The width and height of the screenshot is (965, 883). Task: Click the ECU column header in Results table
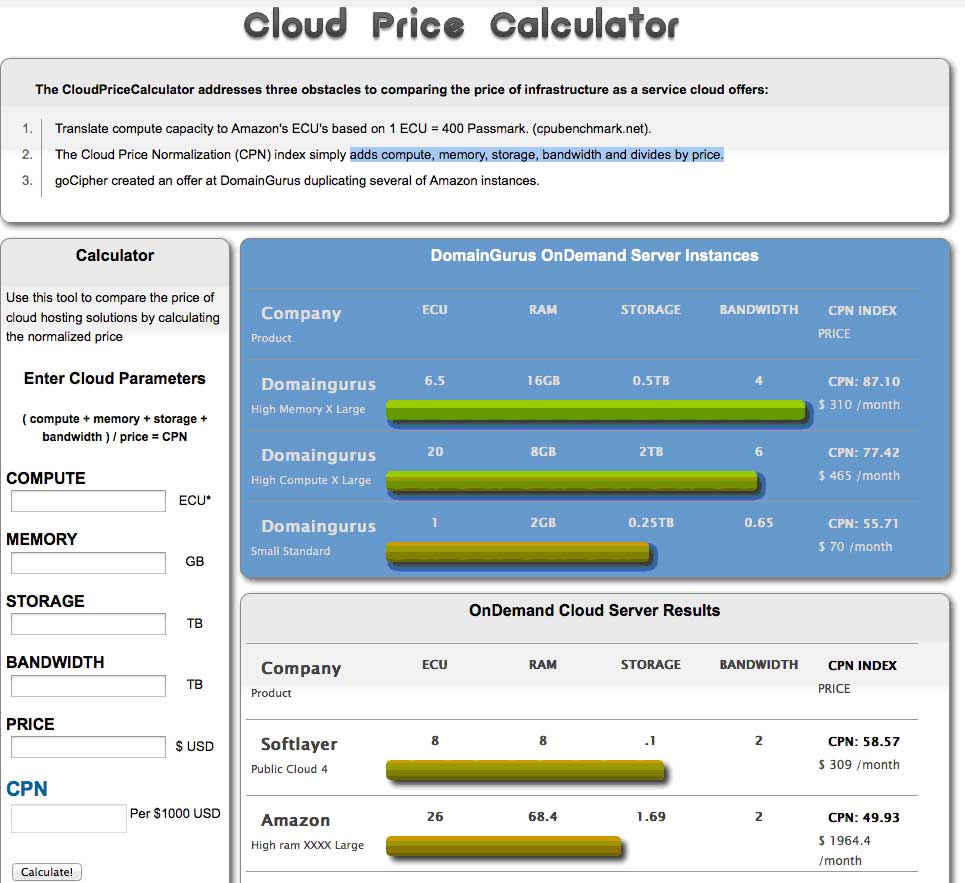(434, 665)
